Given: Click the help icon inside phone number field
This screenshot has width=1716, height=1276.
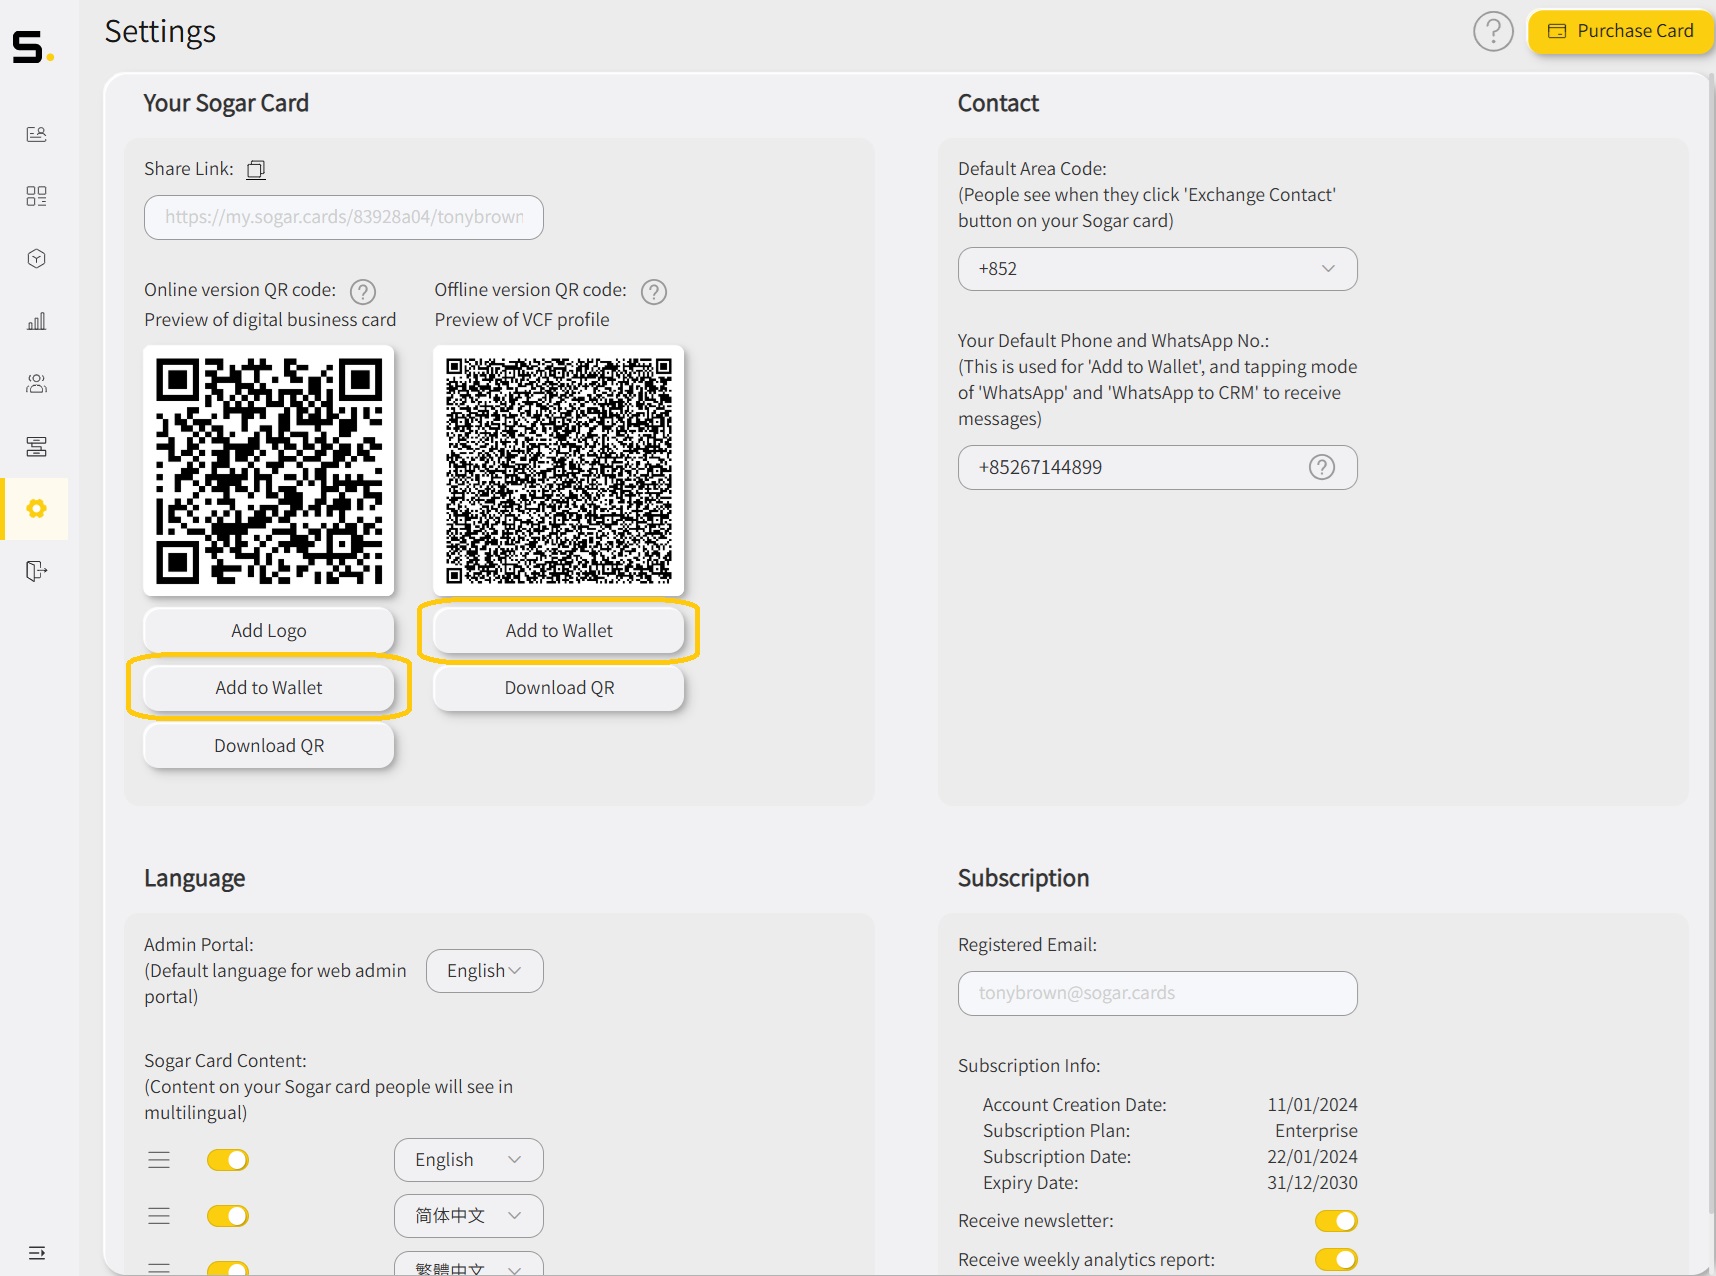Looking at the screenshot, I should coord(1322,467).
